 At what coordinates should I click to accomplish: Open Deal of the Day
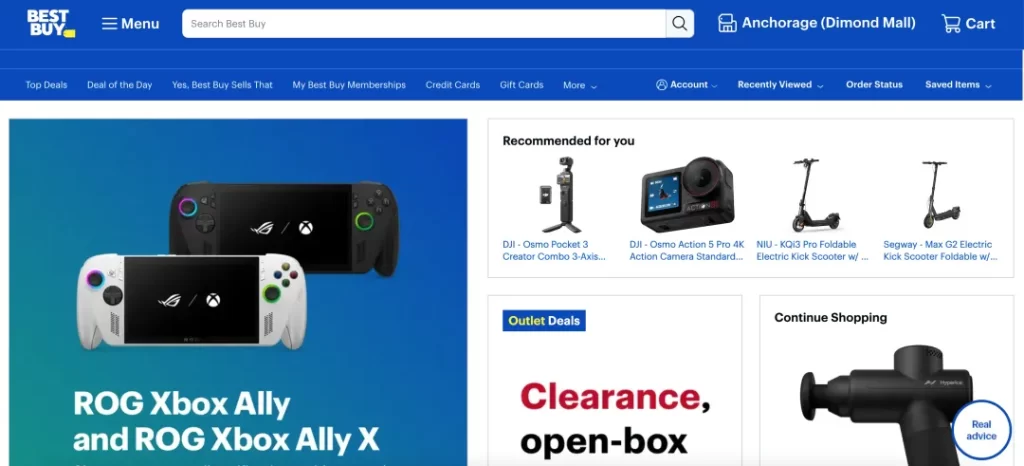coord(120,85)
